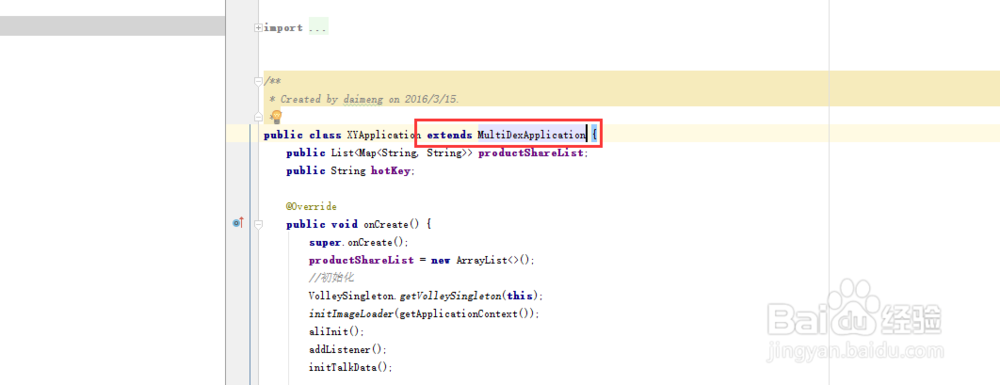Click the super.onCreate() call

click(x=358, y=242)
